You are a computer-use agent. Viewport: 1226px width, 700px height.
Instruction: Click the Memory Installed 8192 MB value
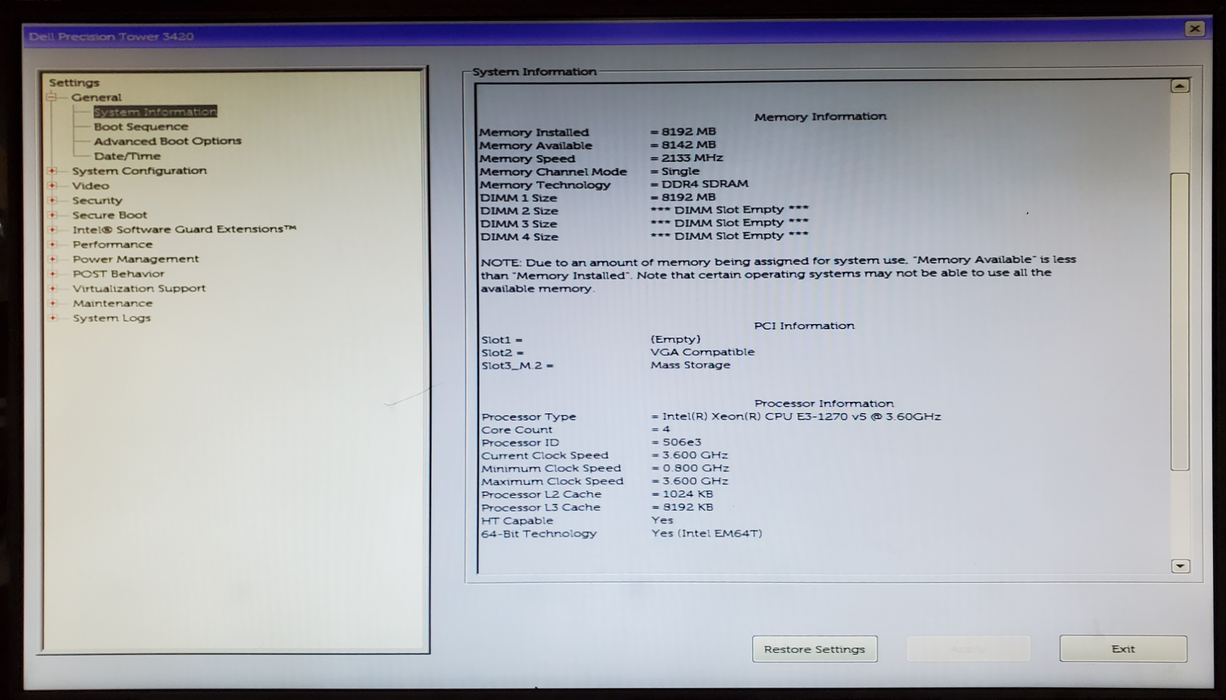(684, 132)
